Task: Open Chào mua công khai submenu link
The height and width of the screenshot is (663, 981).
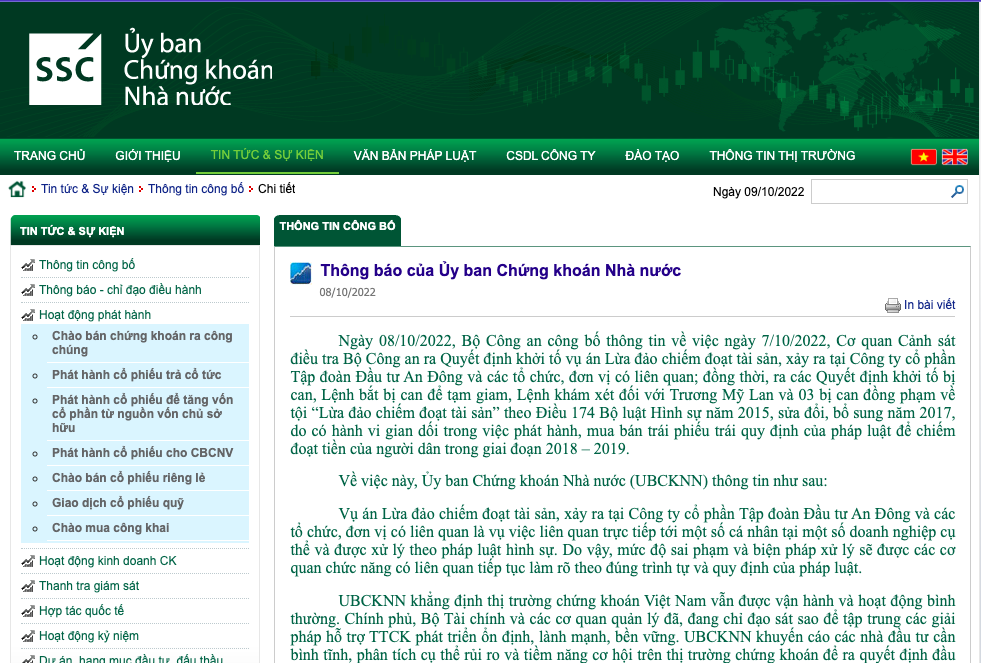Action: click(x=110, y=528)
